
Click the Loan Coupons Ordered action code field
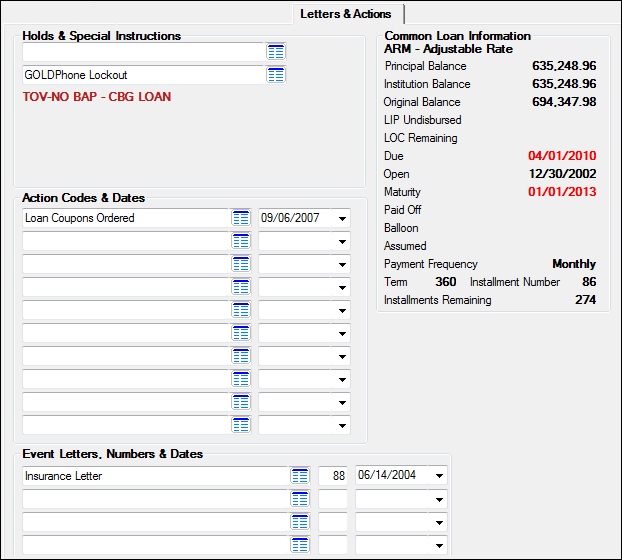(x=126, y=218)
